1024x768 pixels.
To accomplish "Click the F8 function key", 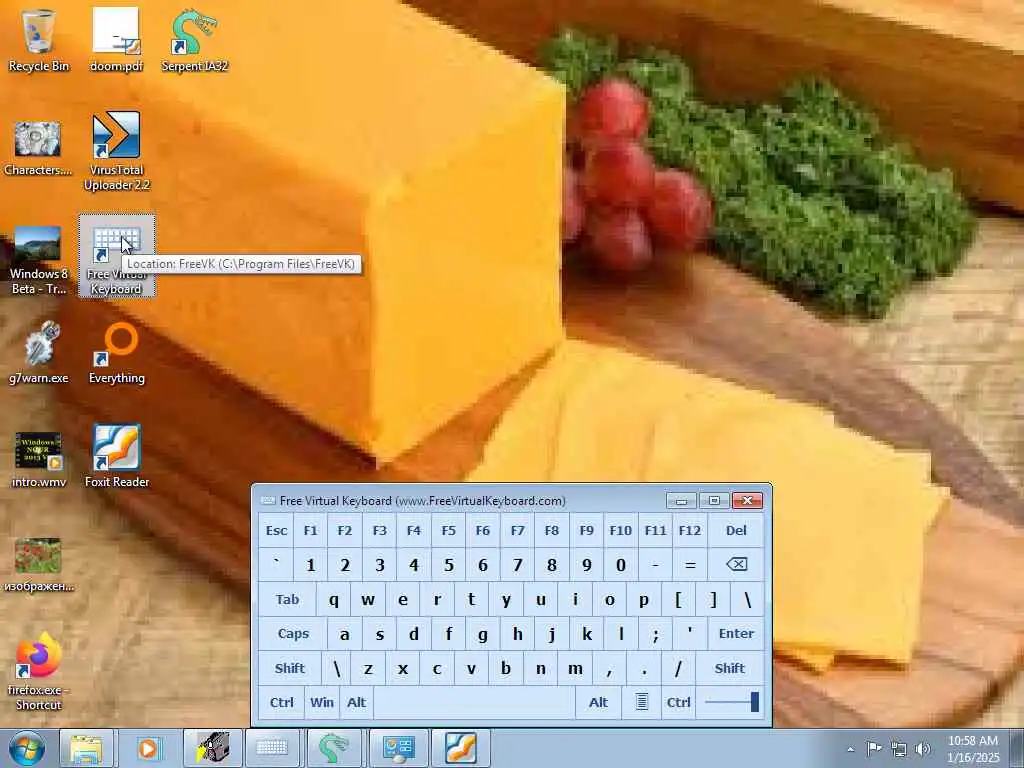I will tap(552, 530).
